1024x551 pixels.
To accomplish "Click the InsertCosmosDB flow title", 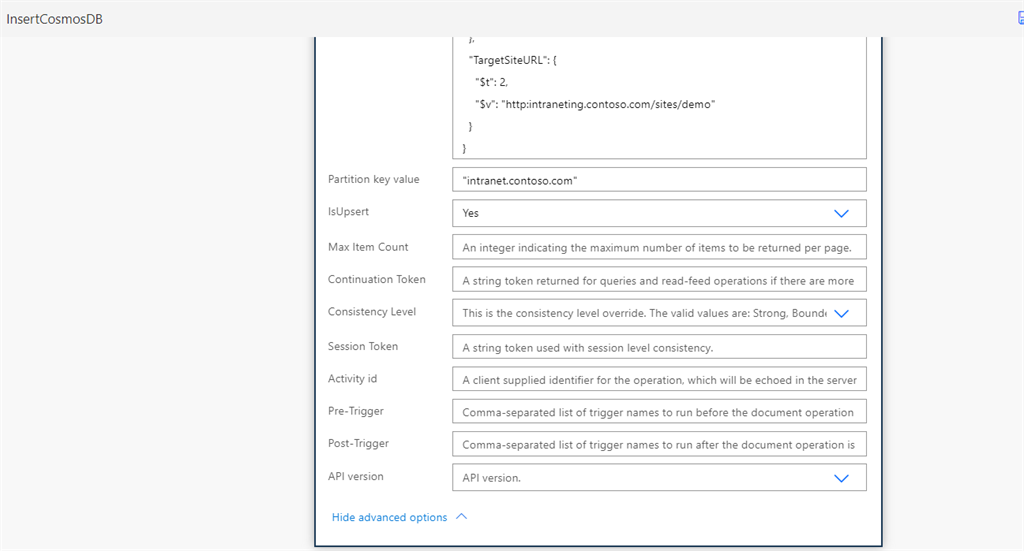I will pos(54,19).
